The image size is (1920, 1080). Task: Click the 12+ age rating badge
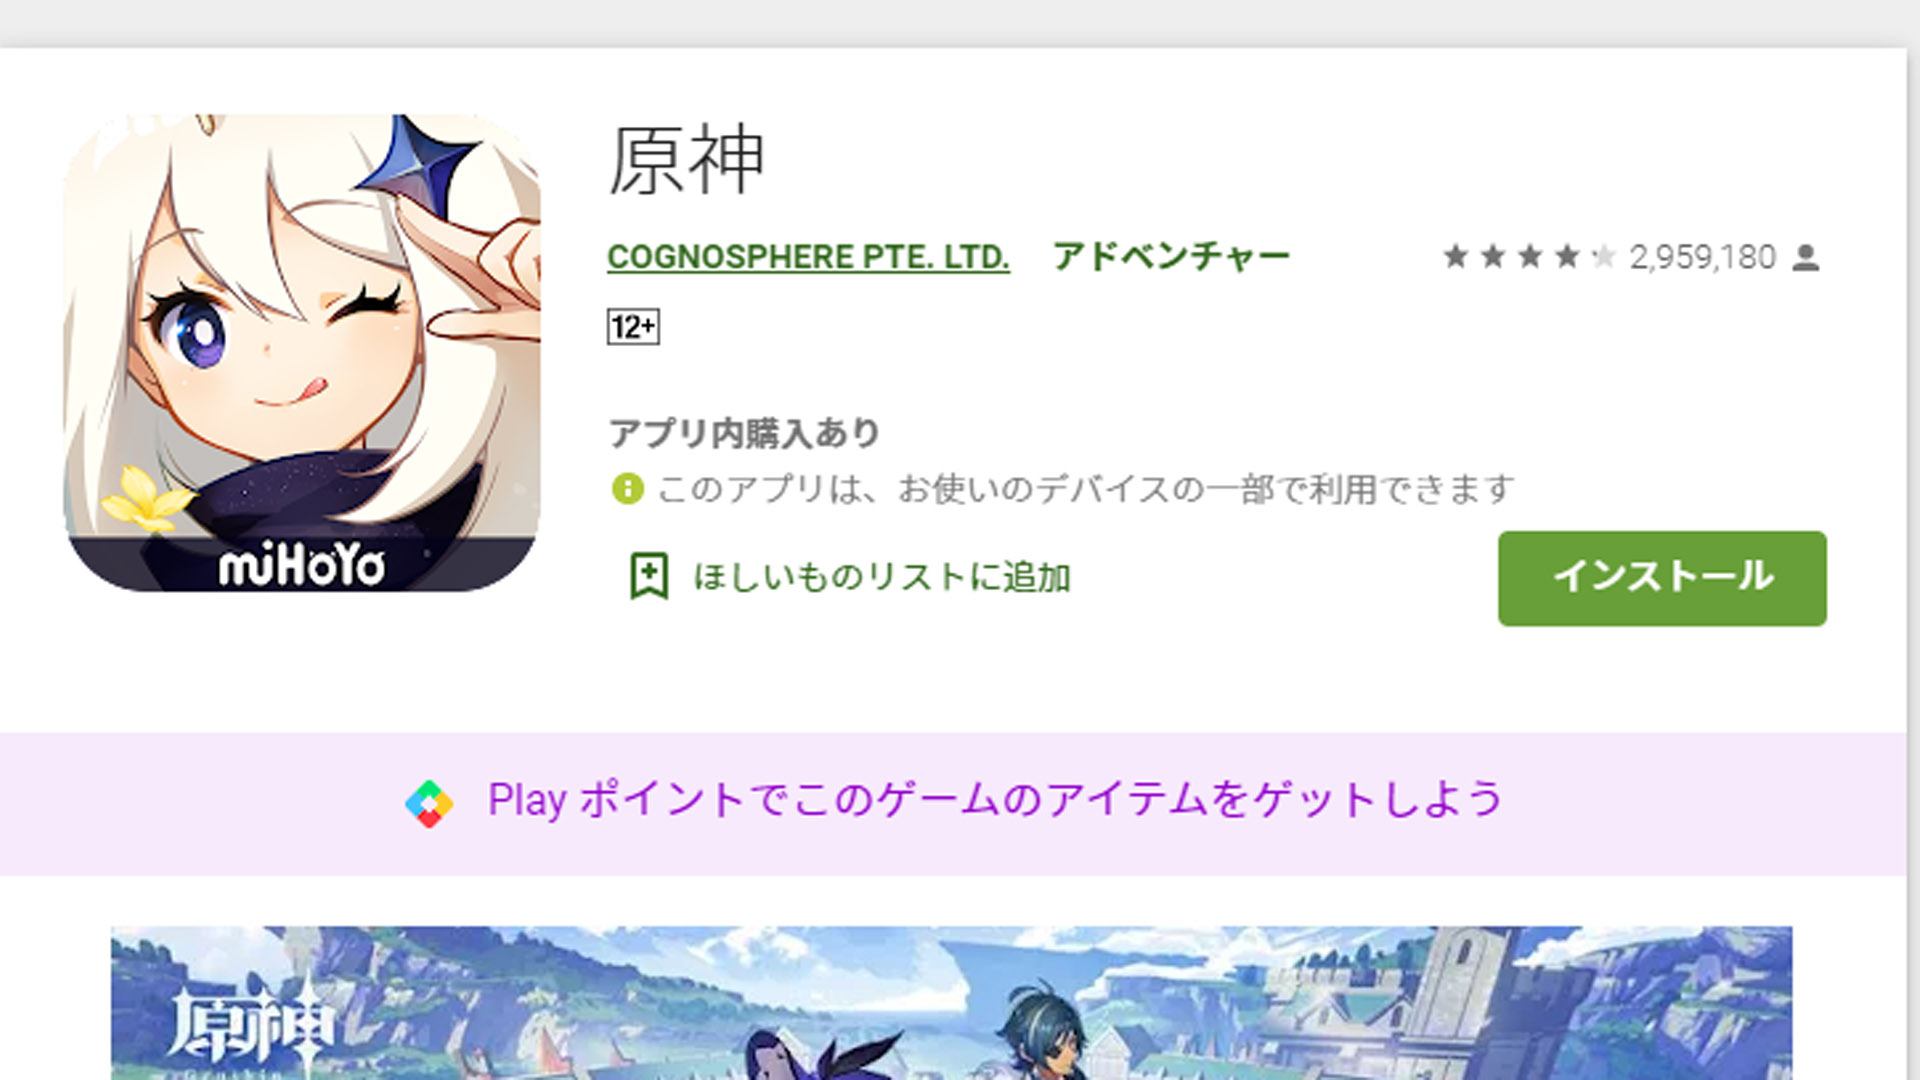(633, 327)
